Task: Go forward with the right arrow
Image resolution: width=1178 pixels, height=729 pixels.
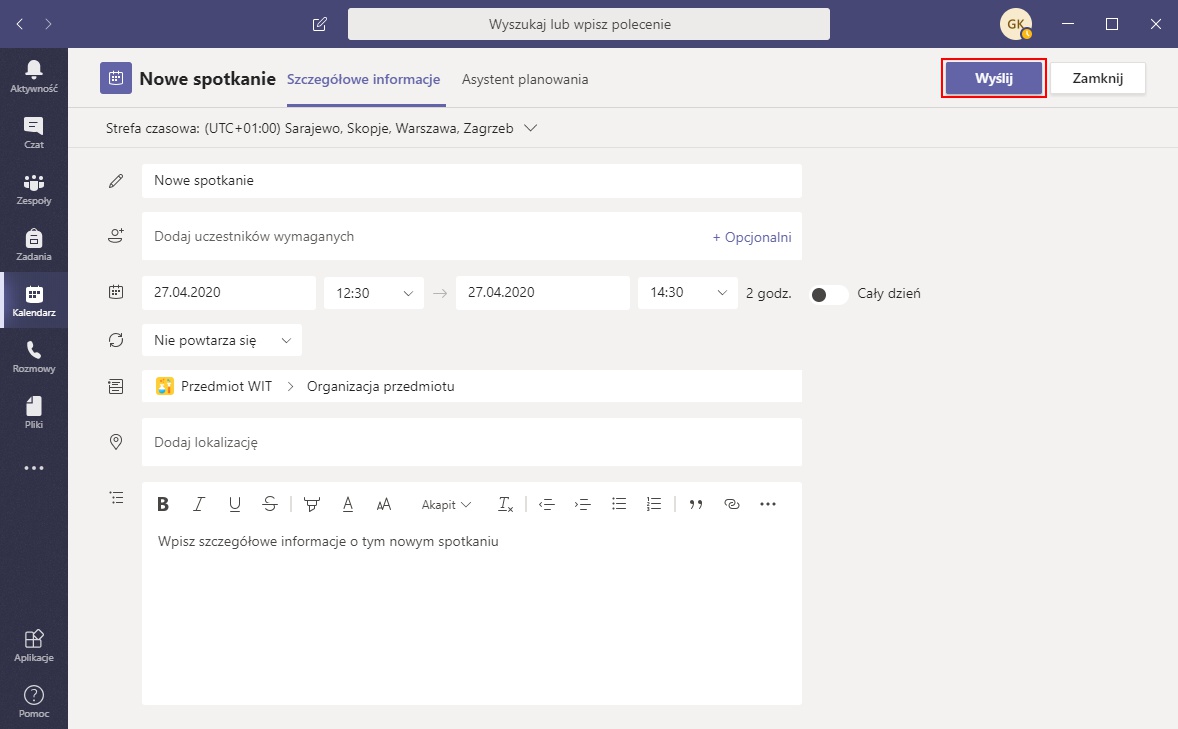Action: pyautogui.click(x=48, y=24)
